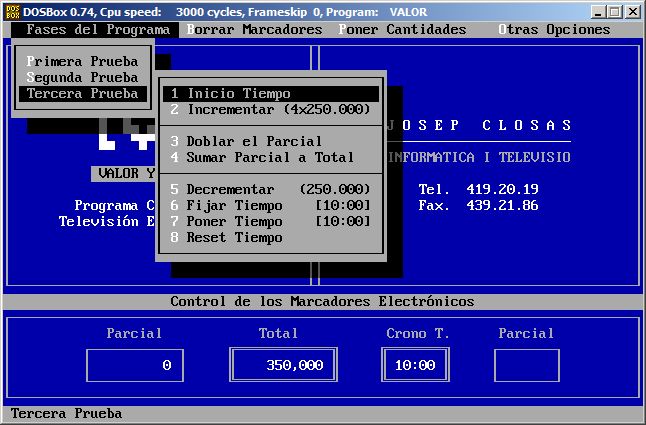Select Primera Prueba from the dropdown
Image resolution: width=646 pixels, height=425 pixels.
(x=82, y=62)
